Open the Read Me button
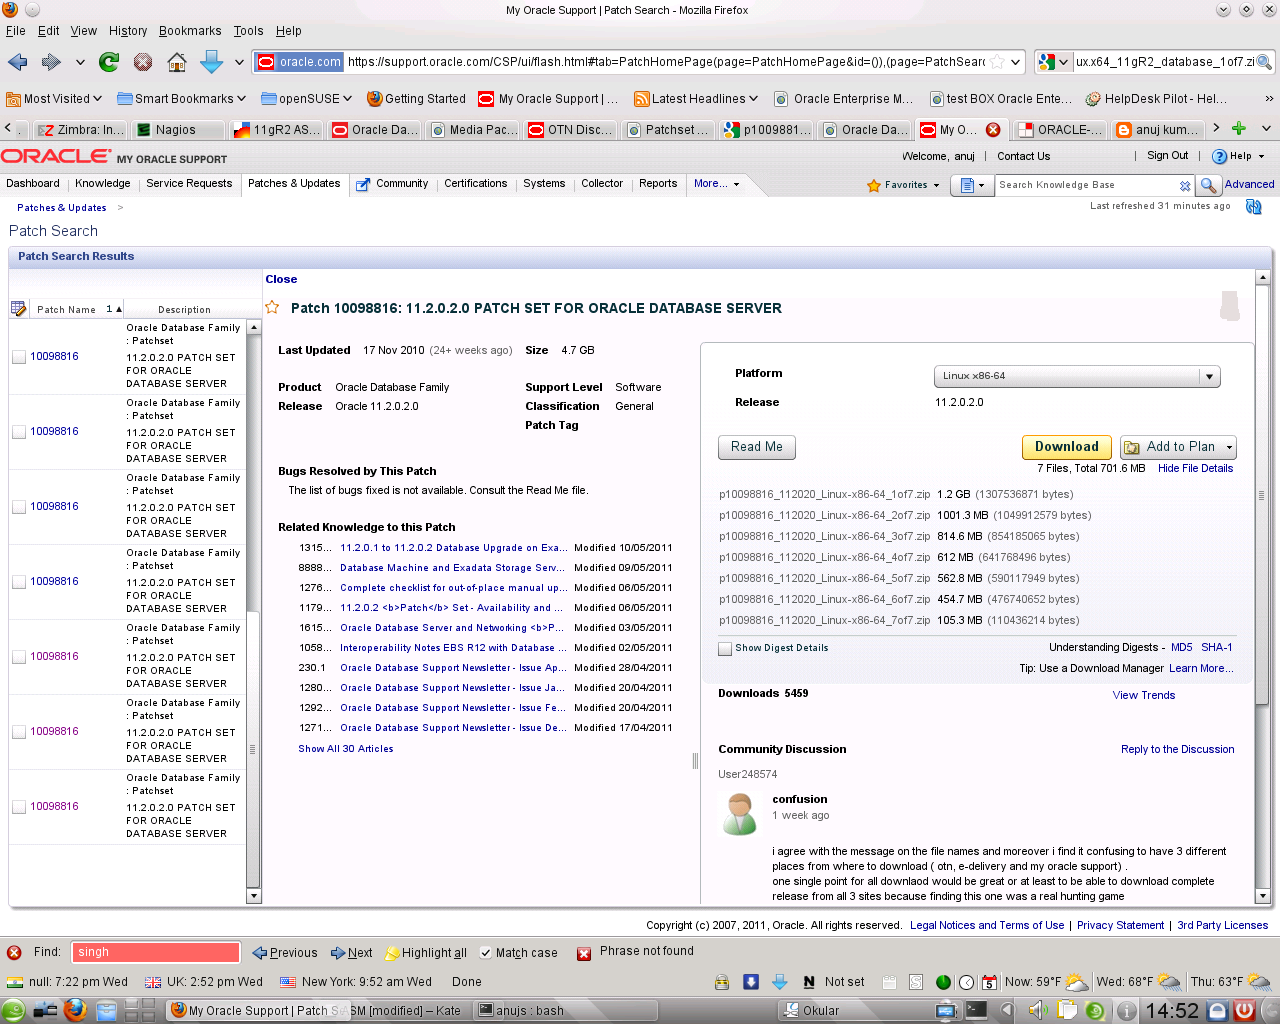 (756, 447)
